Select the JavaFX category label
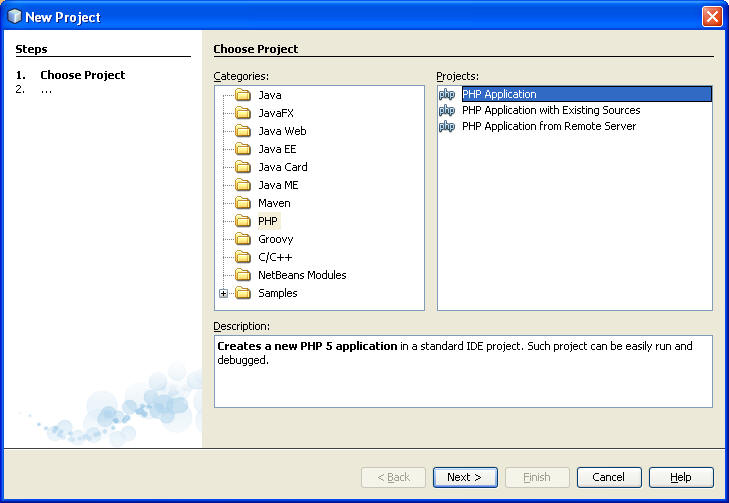The width and height of the screenshot is (729, 503). [x=276, y=113]
